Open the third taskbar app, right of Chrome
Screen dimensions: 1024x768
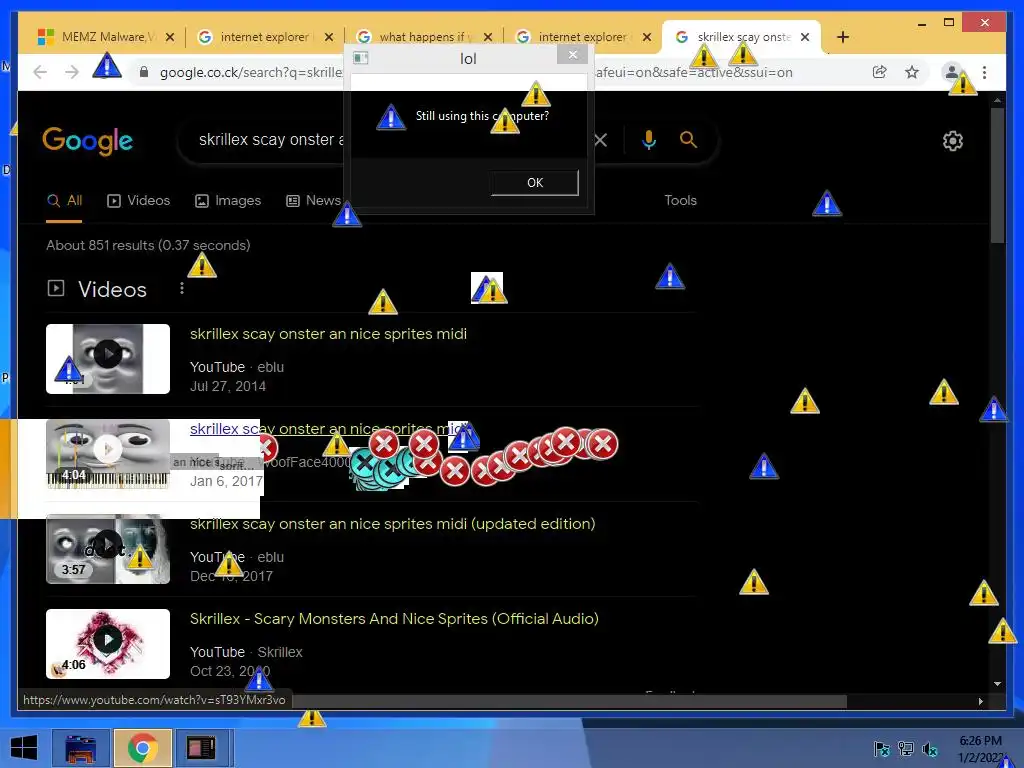coord(202,748)
